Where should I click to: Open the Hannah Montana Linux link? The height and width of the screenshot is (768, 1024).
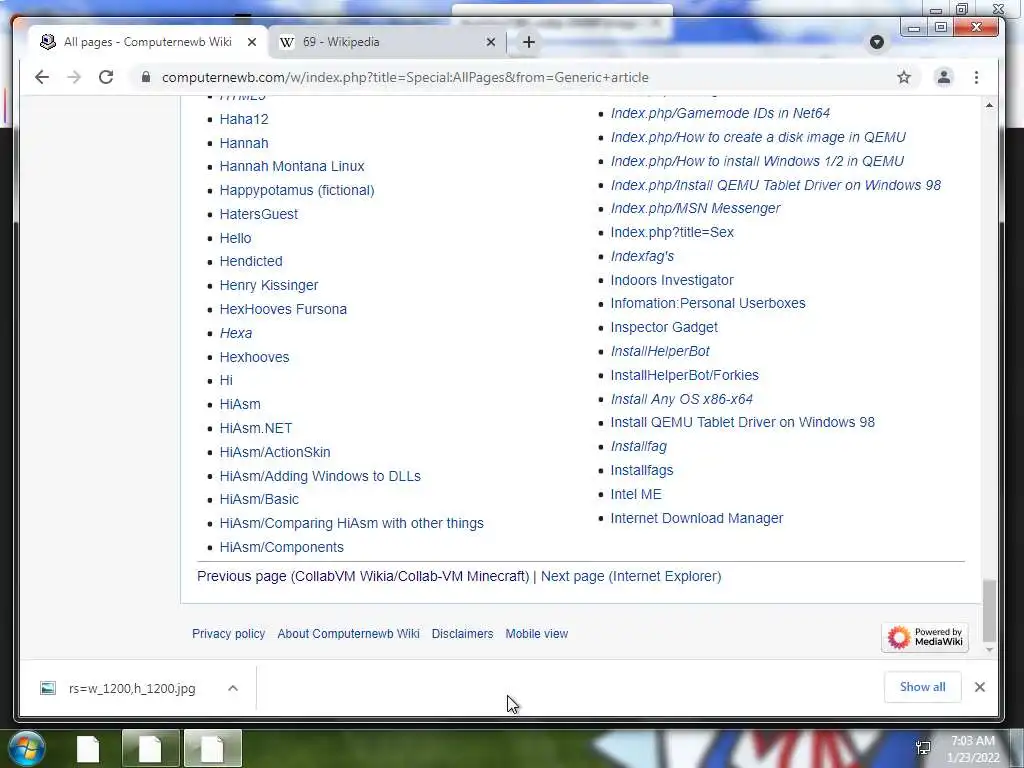292,166
